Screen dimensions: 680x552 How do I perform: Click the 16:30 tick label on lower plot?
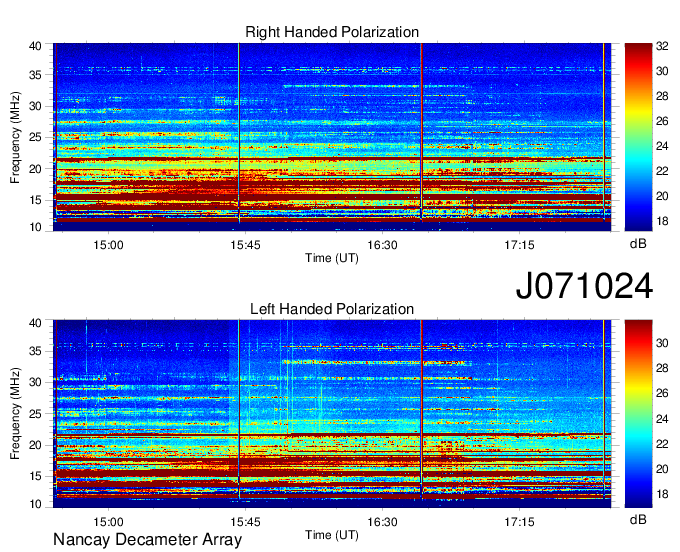[x=382, y=522]
